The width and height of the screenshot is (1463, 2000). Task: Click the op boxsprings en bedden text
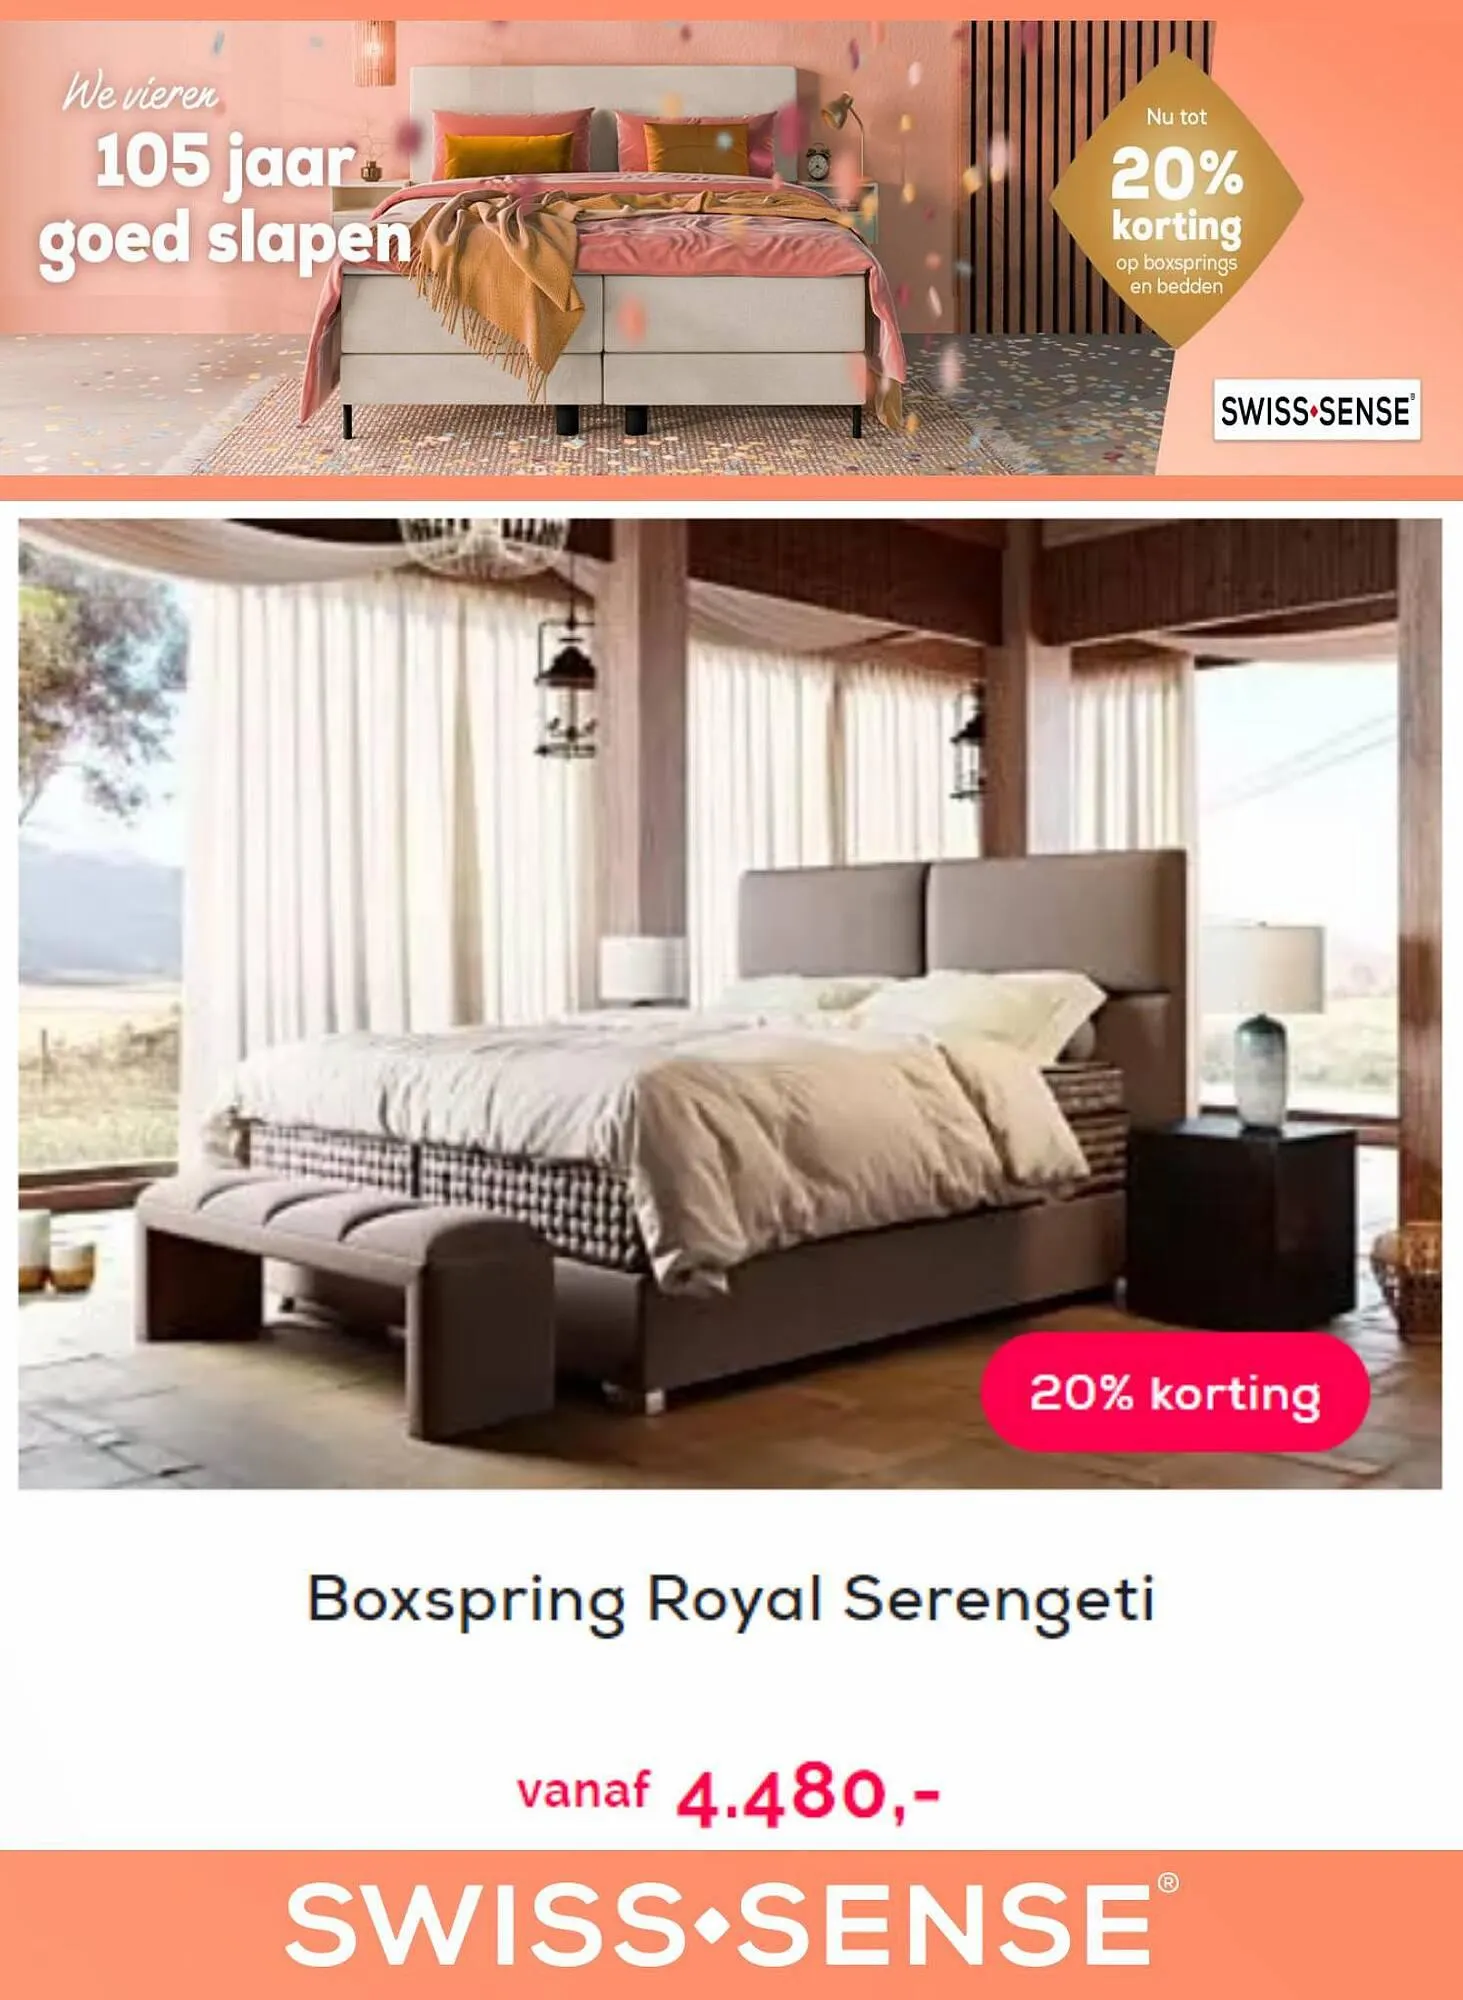pos(1176,275)
